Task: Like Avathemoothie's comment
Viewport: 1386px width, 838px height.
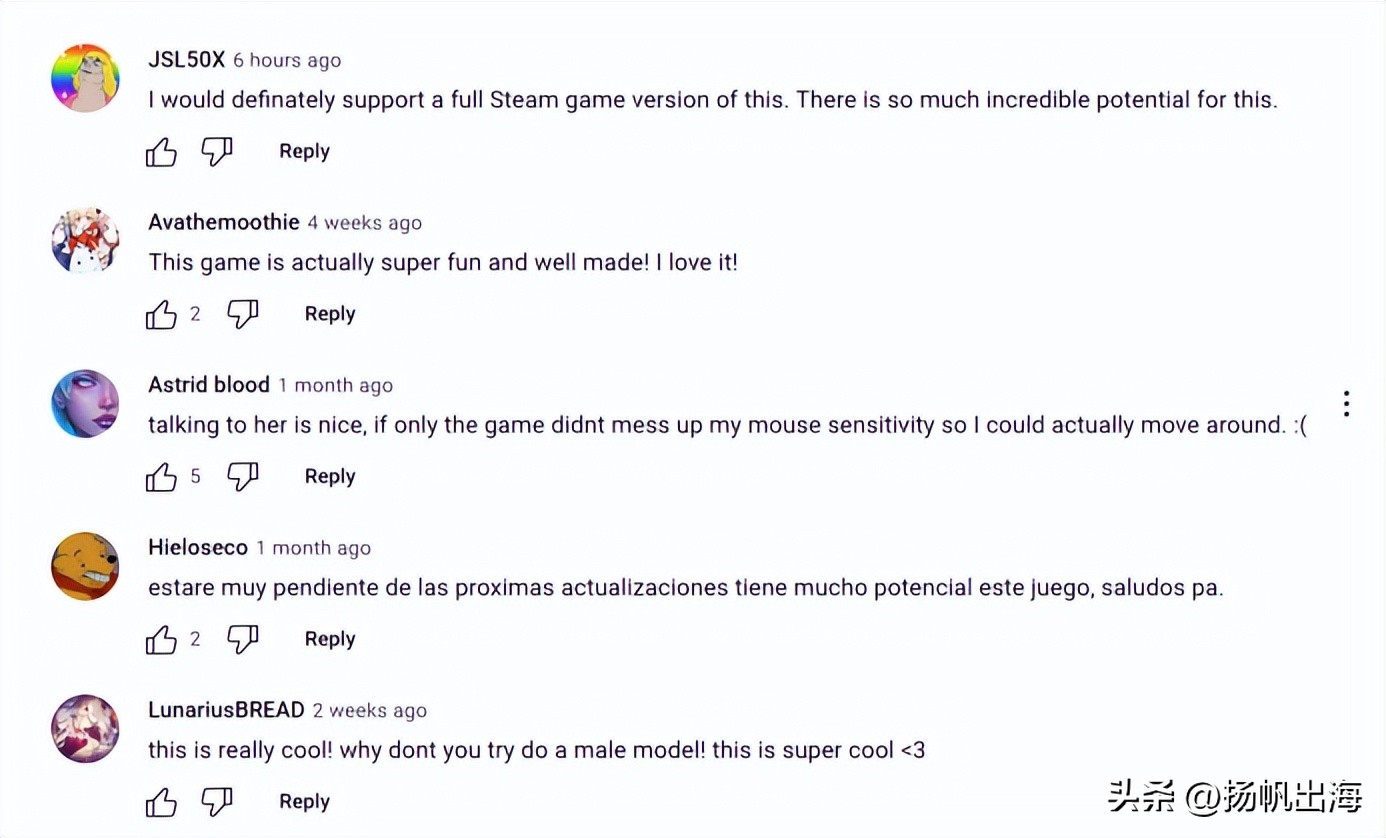Action: 161,315
